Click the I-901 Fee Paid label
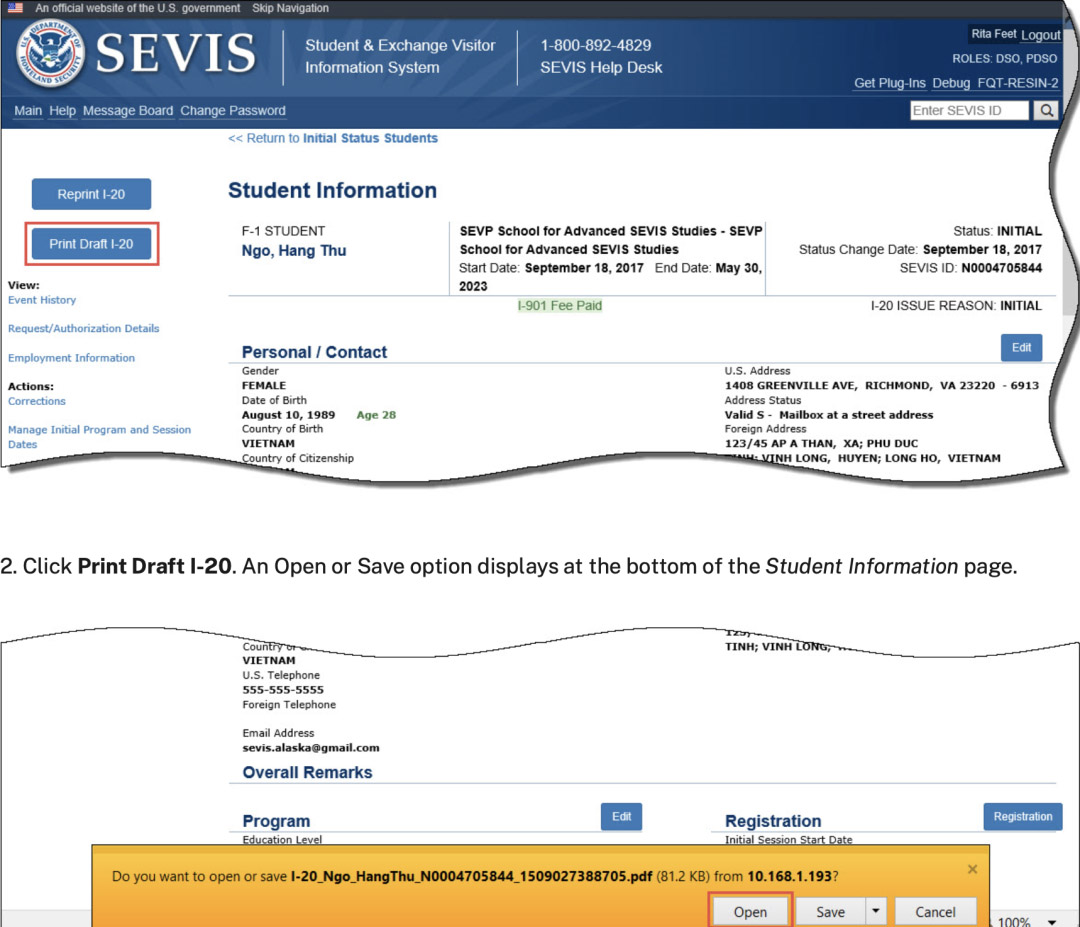 coord(559,305)
